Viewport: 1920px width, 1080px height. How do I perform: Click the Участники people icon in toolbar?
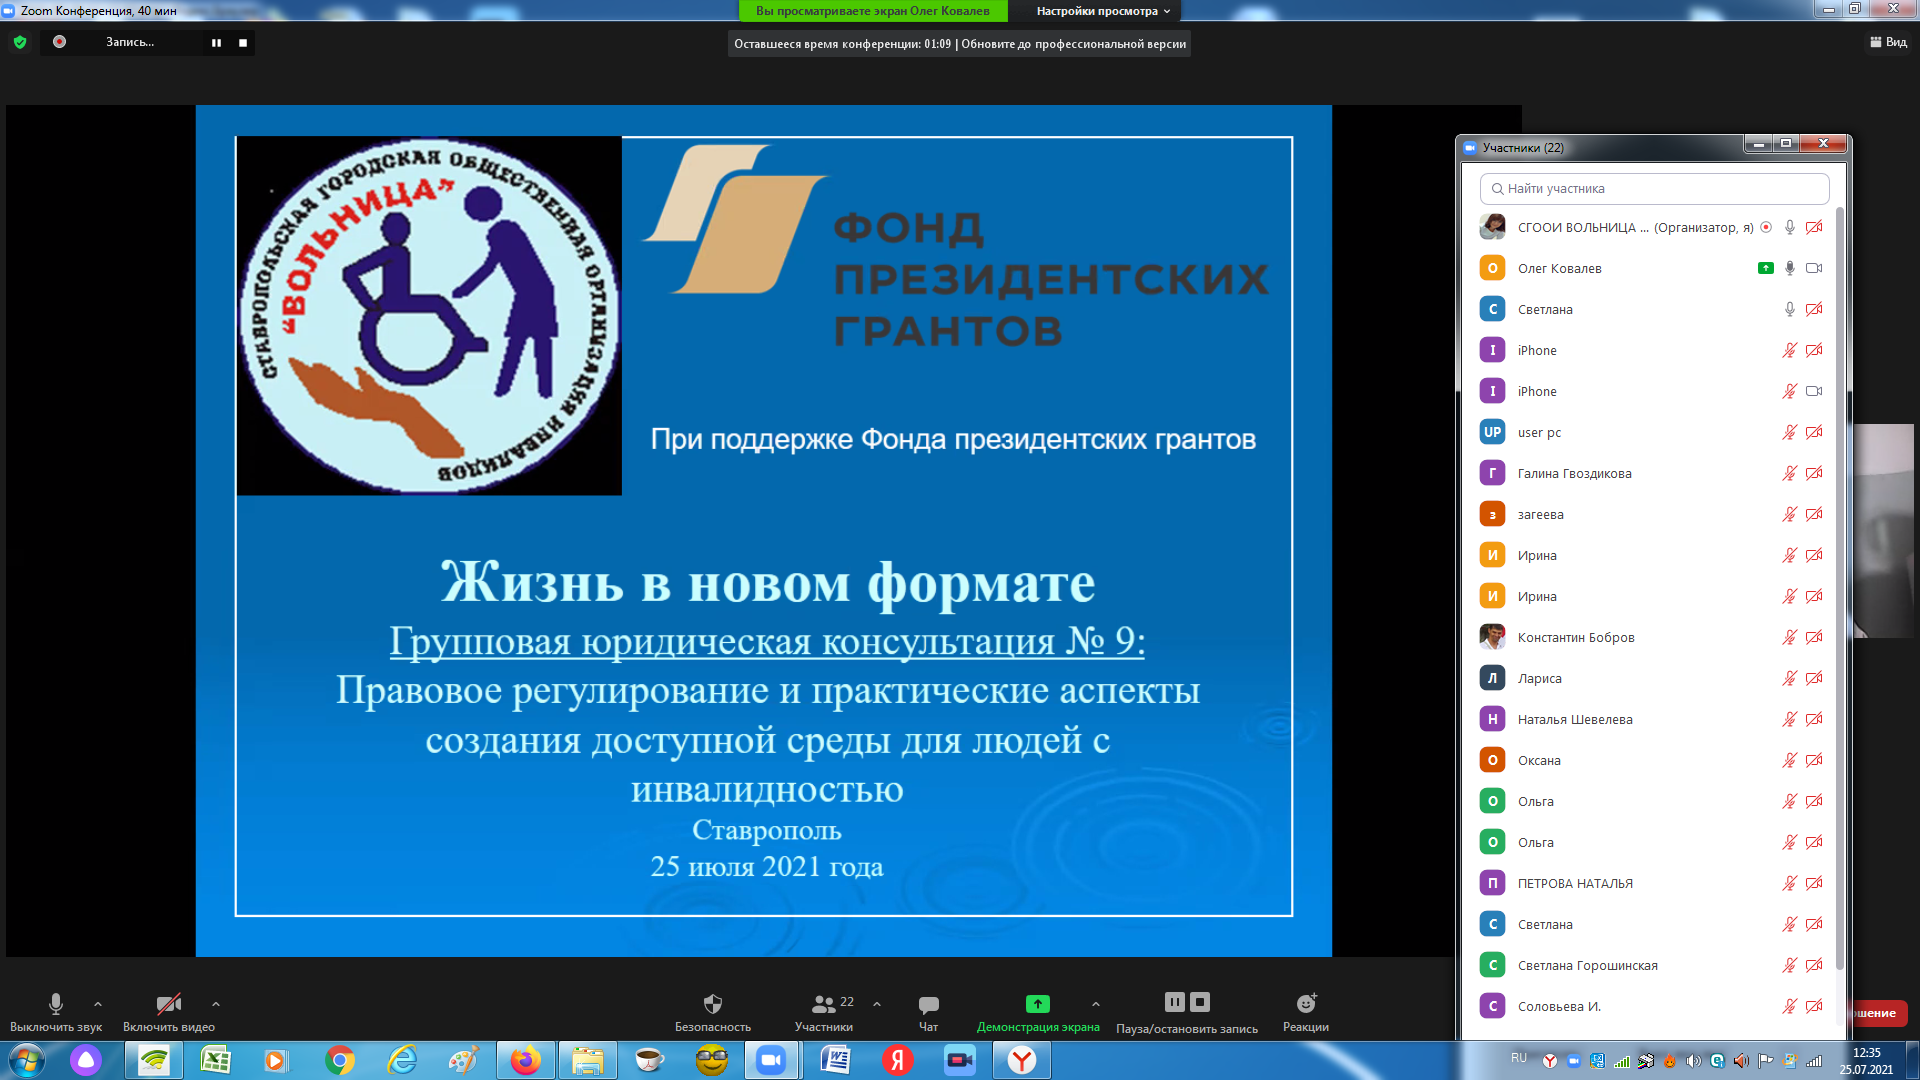(823, 1004)
